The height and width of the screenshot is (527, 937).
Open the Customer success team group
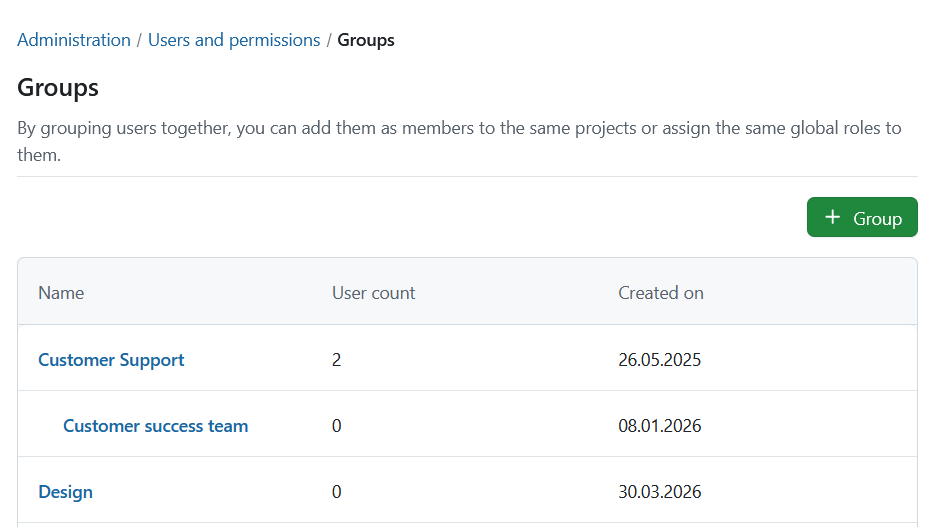click(155, 426)
